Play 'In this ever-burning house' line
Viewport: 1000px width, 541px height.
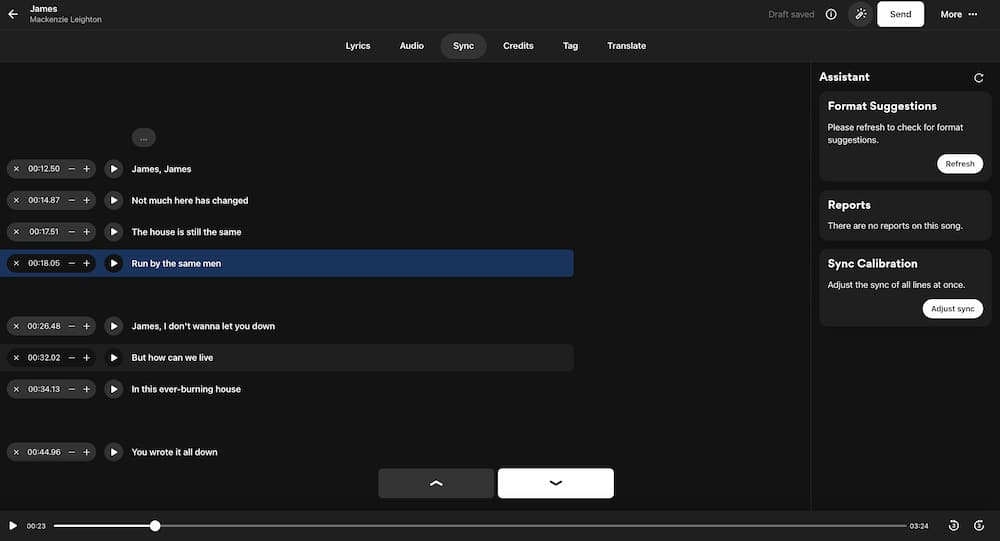pyautogui.click(x=114, y=389)
